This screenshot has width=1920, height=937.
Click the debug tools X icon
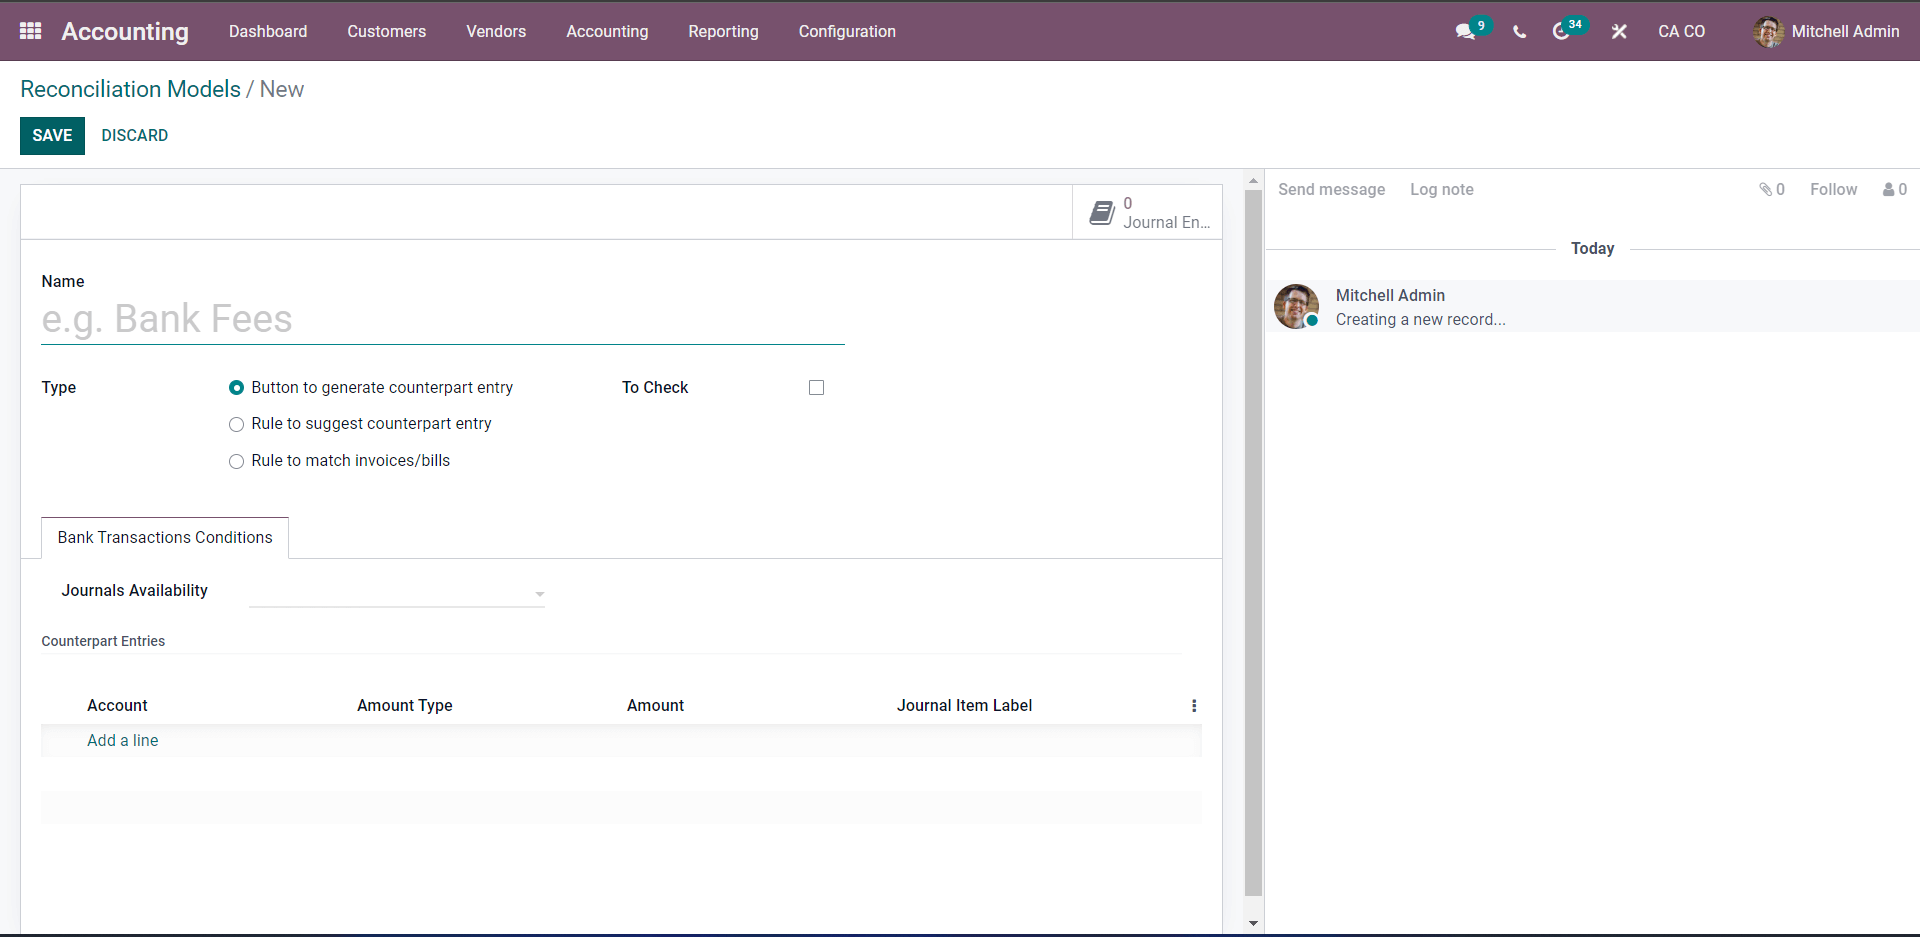point(1619,32)
